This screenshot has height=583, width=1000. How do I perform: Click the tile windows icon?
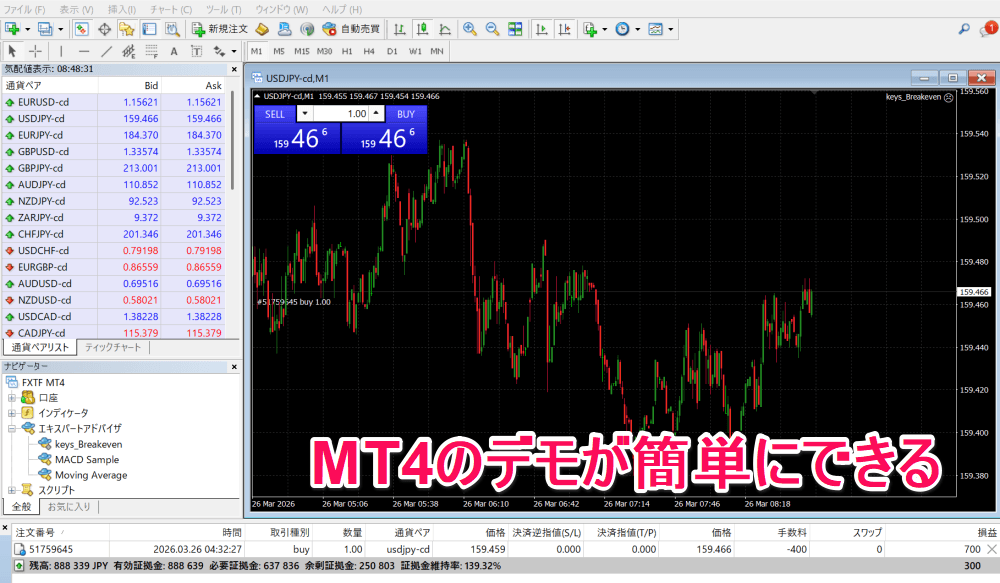(515, 29)
